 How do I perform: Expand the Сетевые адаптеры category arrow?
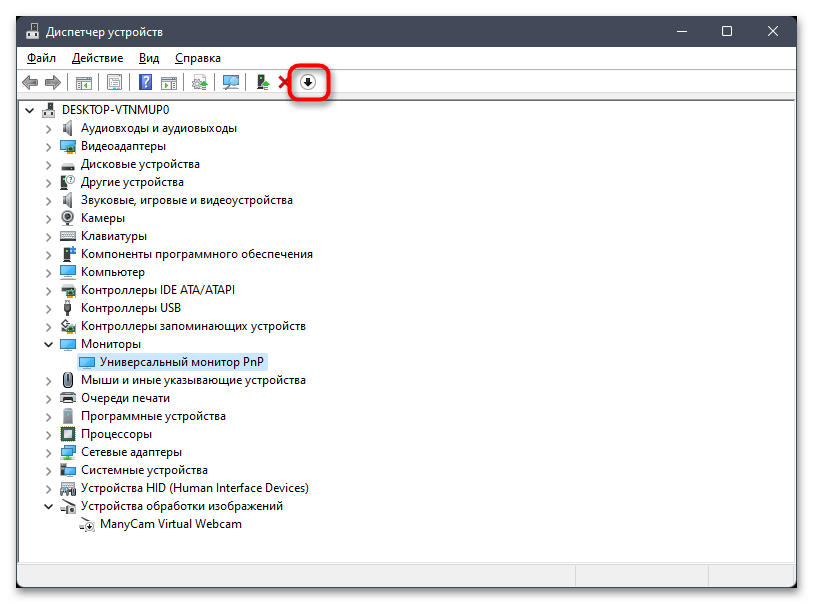[x=48, y=453]
